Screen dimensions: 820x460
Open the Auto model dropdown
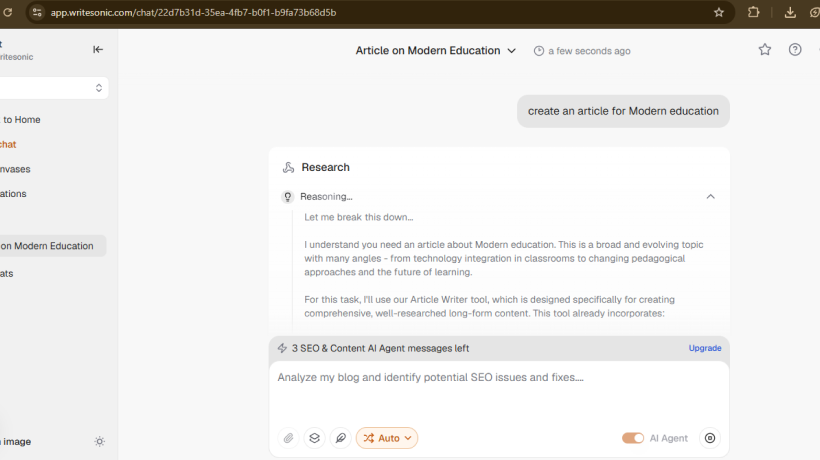click(387, 438)
